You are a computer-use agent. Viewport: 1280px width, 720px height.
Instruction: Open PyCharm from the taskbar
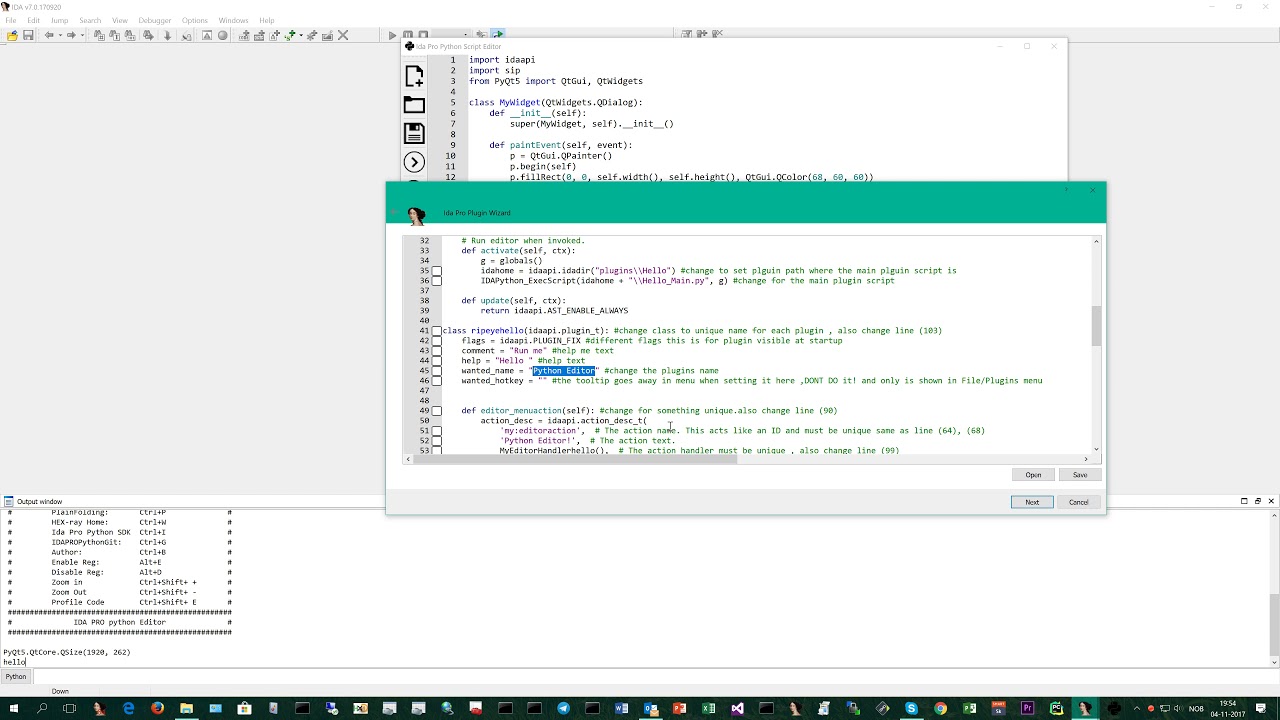click(1056, 708)
